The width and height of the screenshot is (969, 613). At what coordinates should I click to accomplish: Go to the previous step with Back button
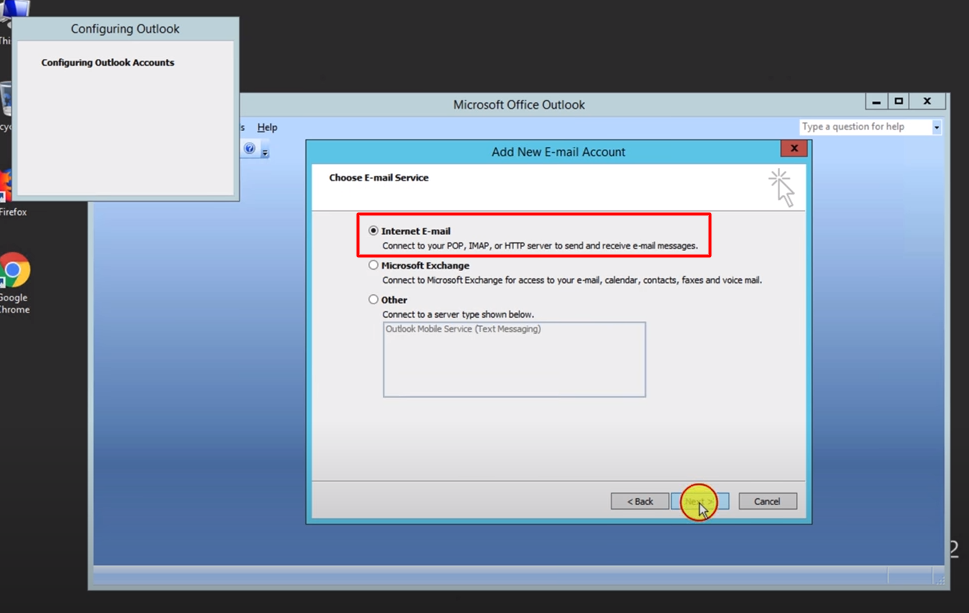[x=640, y=501]
